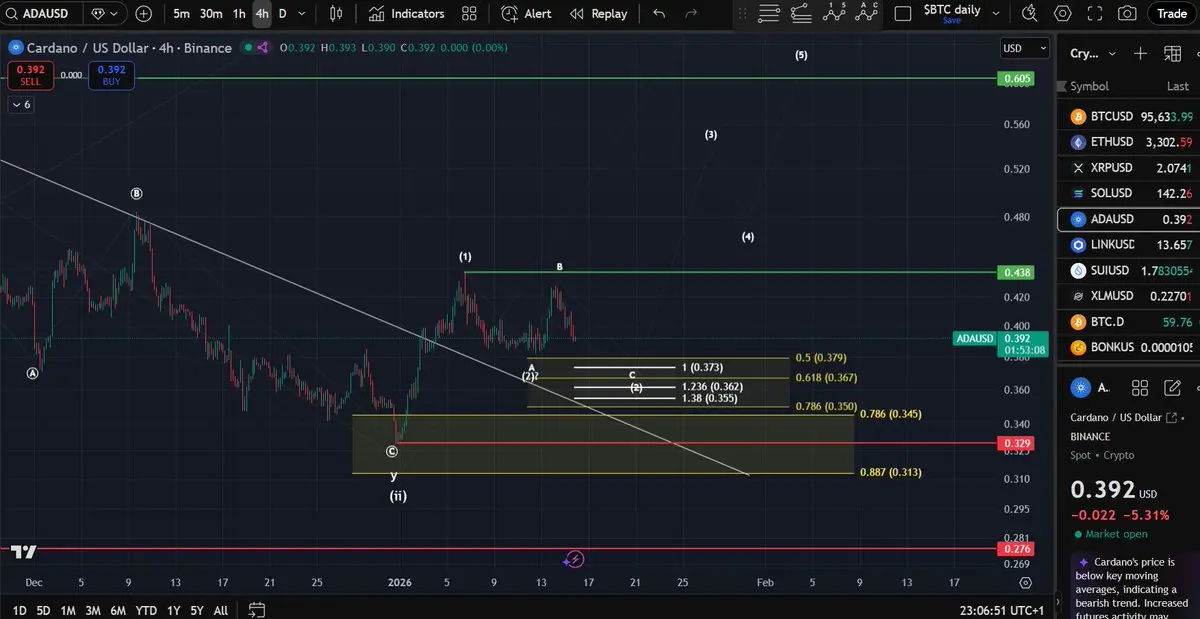1200x619 pixels.
Task: Open timeframe dropdown arrow next to D
Action: tap(303, 14)
